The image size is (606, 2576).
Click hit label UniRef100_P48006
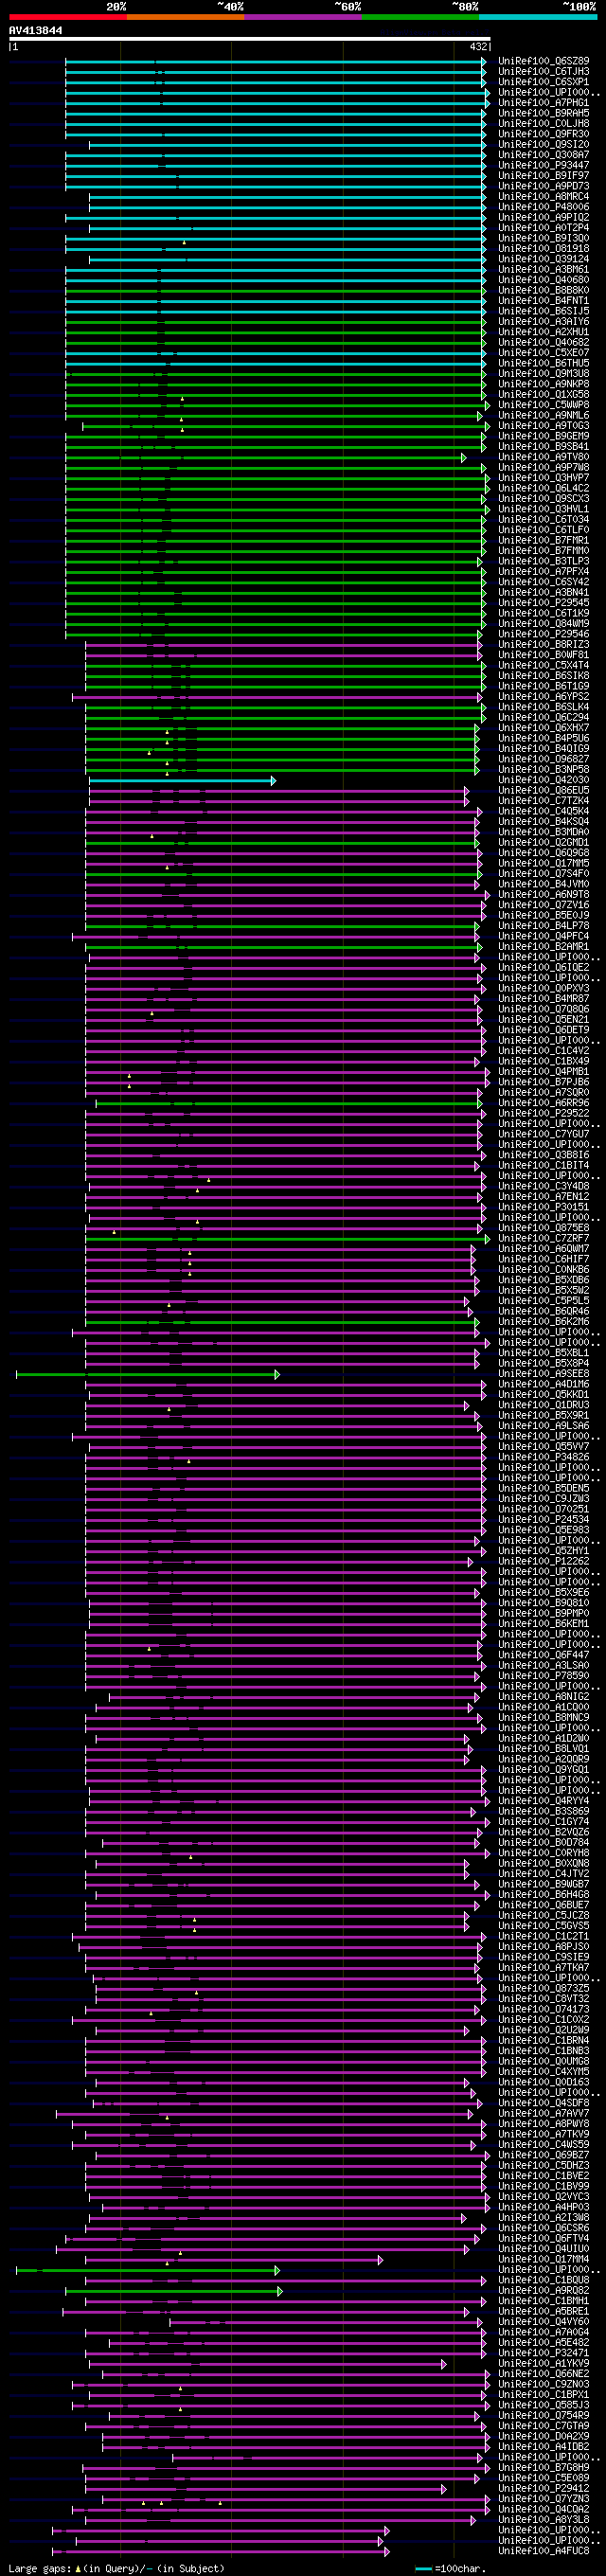click(544, 207)
